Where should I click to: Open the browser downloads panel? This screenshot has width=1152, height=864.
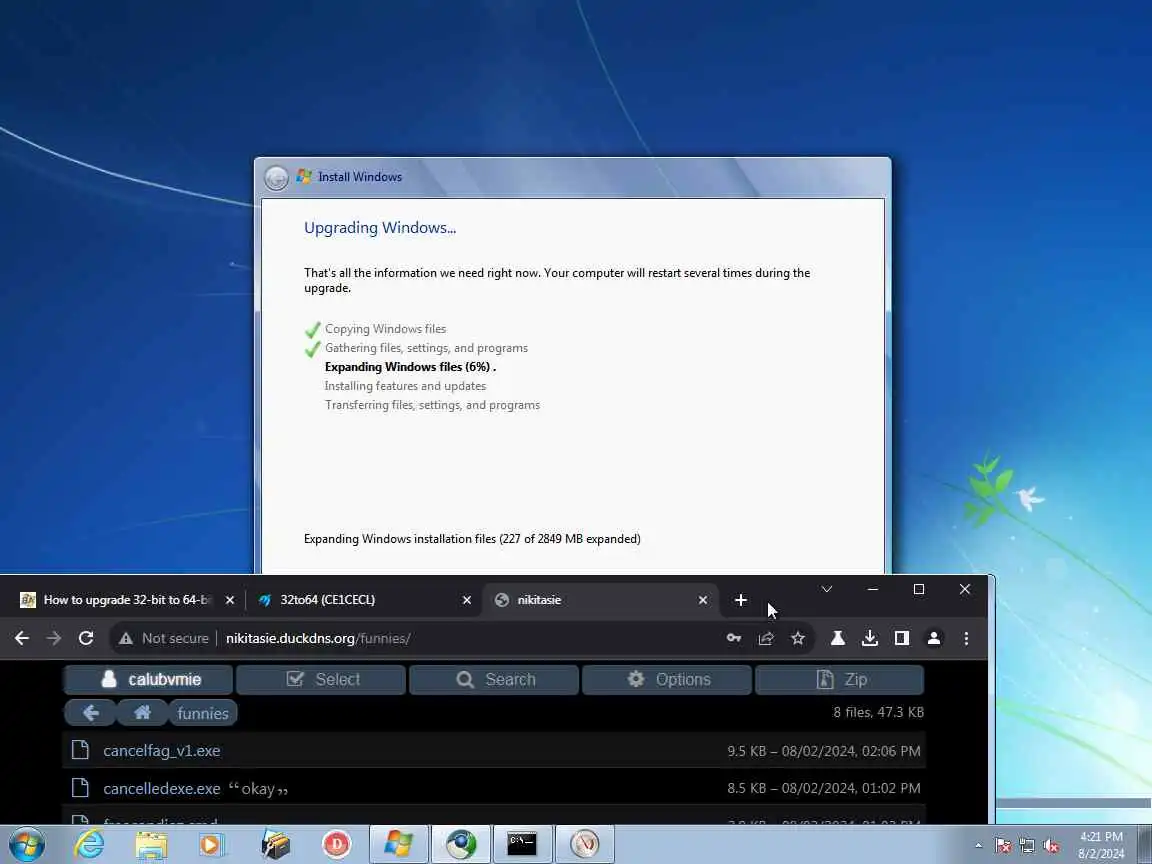point(870,638)
